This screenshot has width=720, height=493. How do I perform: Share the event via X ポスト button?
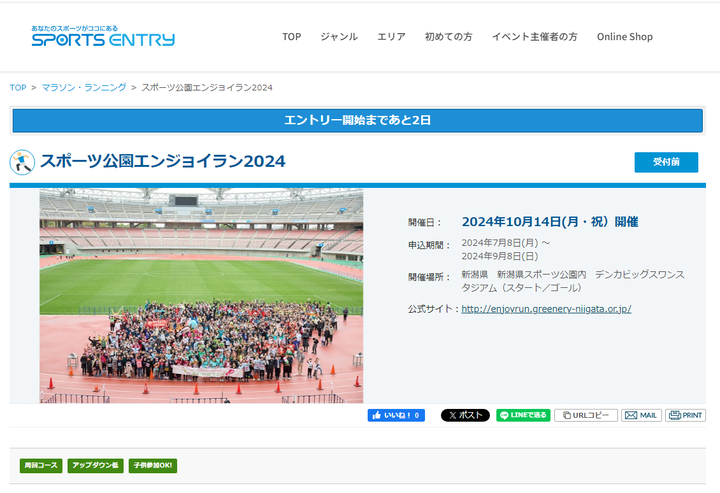point(465,415)
